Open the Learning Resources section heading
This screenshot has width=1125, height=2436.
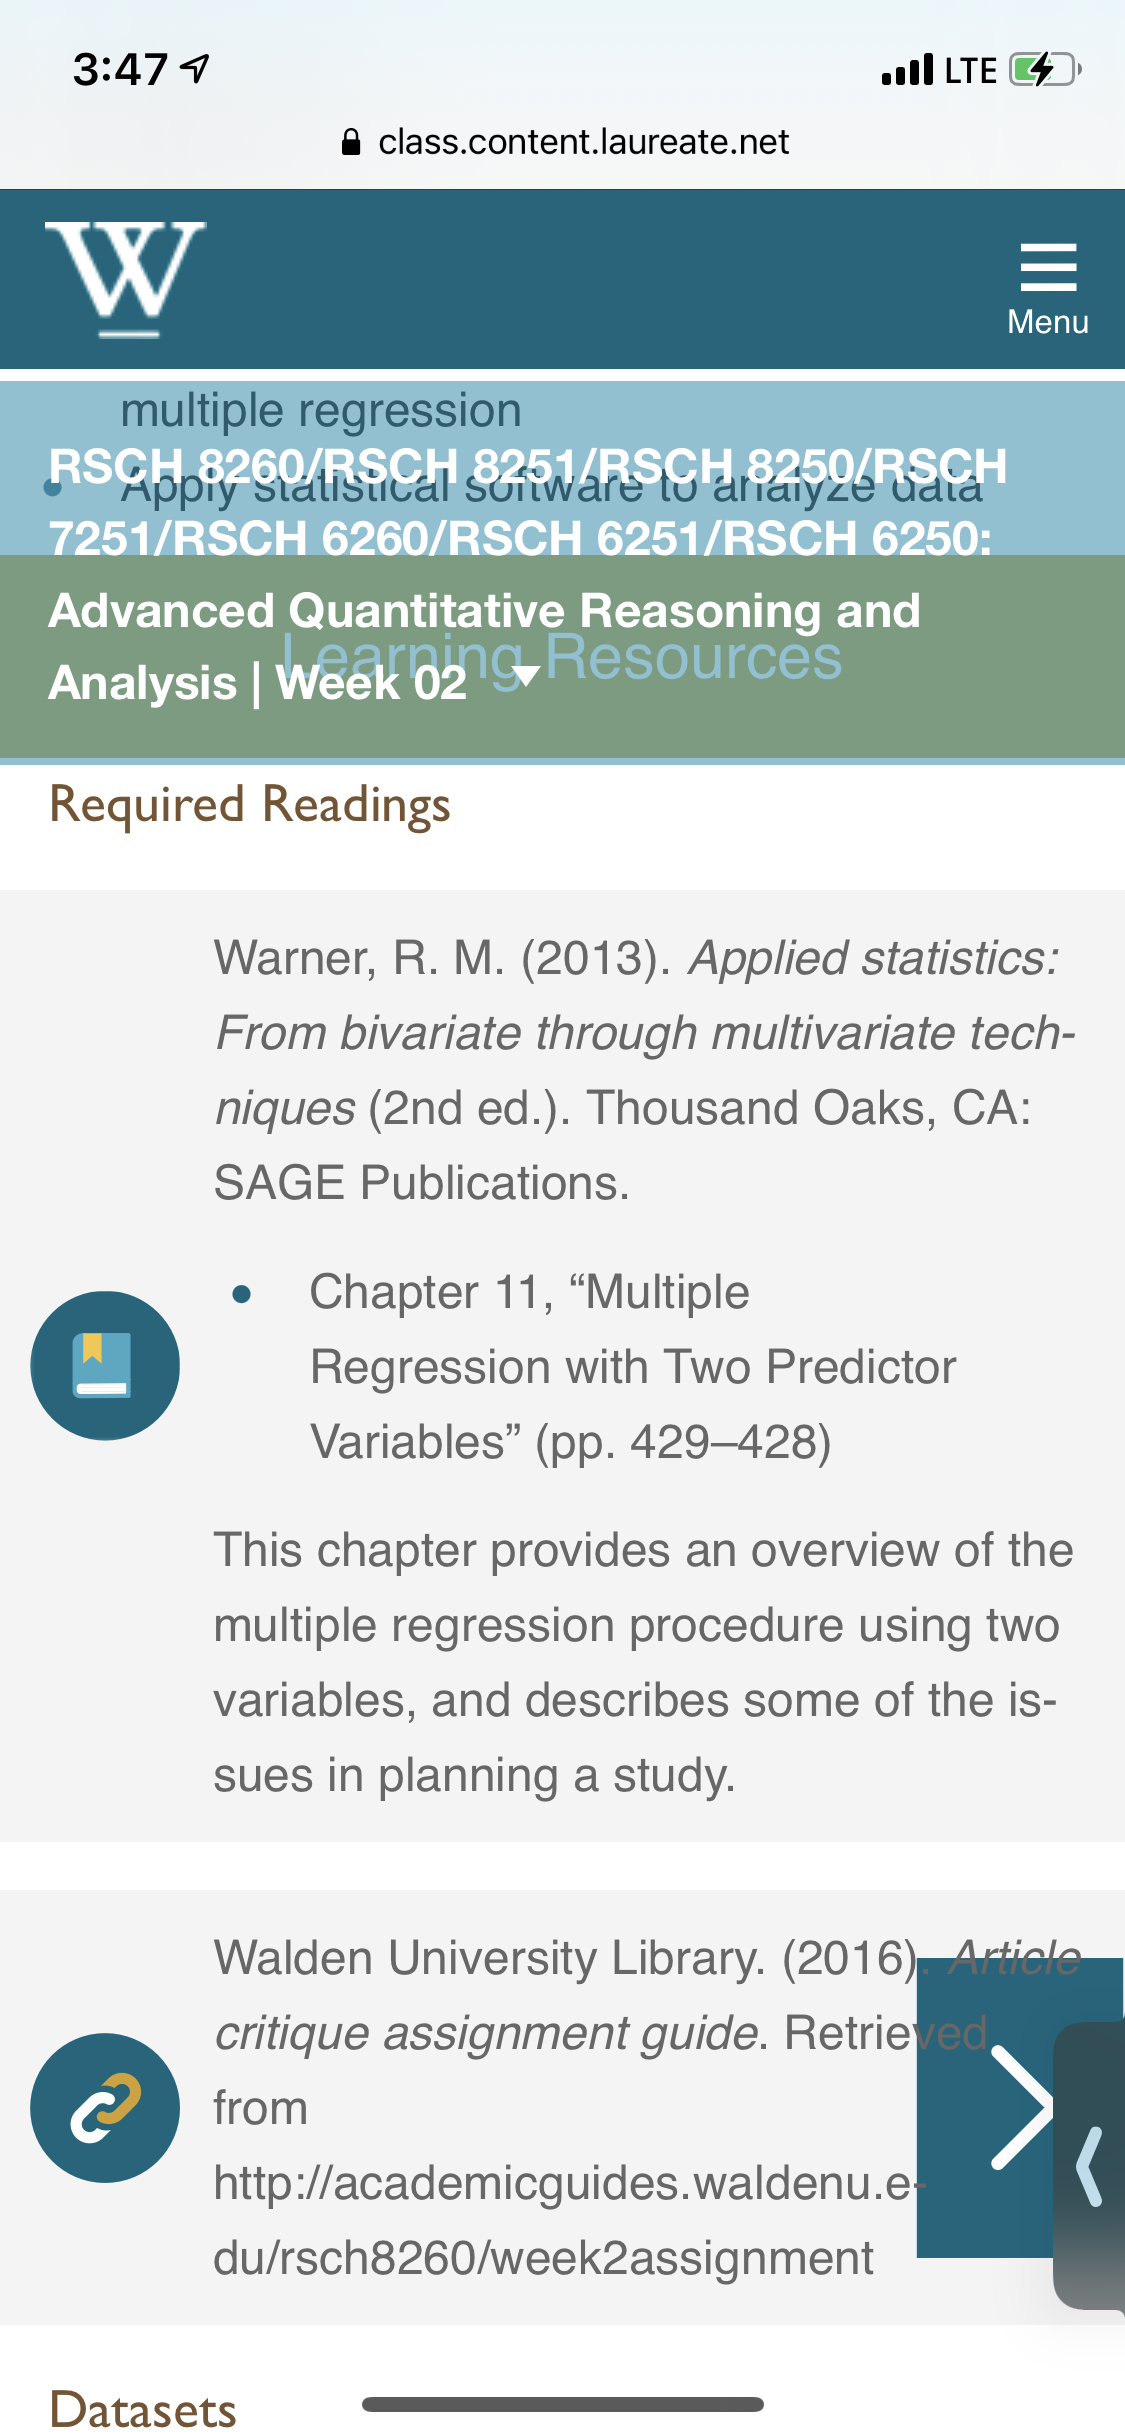(562, 657)
